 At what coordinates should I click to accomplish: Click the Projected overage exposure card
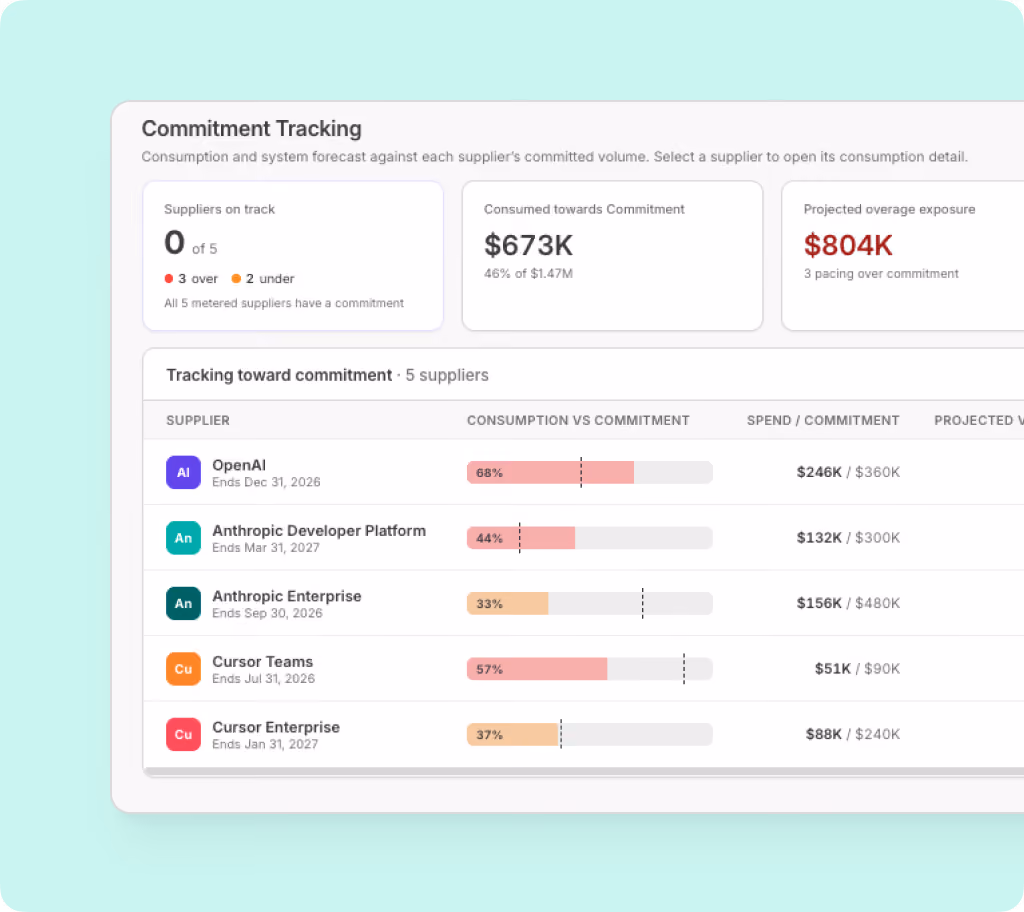point(903,255)
